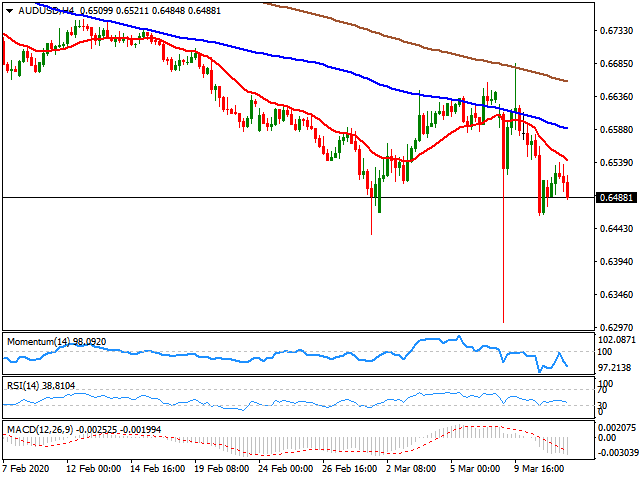Click the 19 Feb 08:00 time label
This screenshot has width=640, height=480.
222,469
